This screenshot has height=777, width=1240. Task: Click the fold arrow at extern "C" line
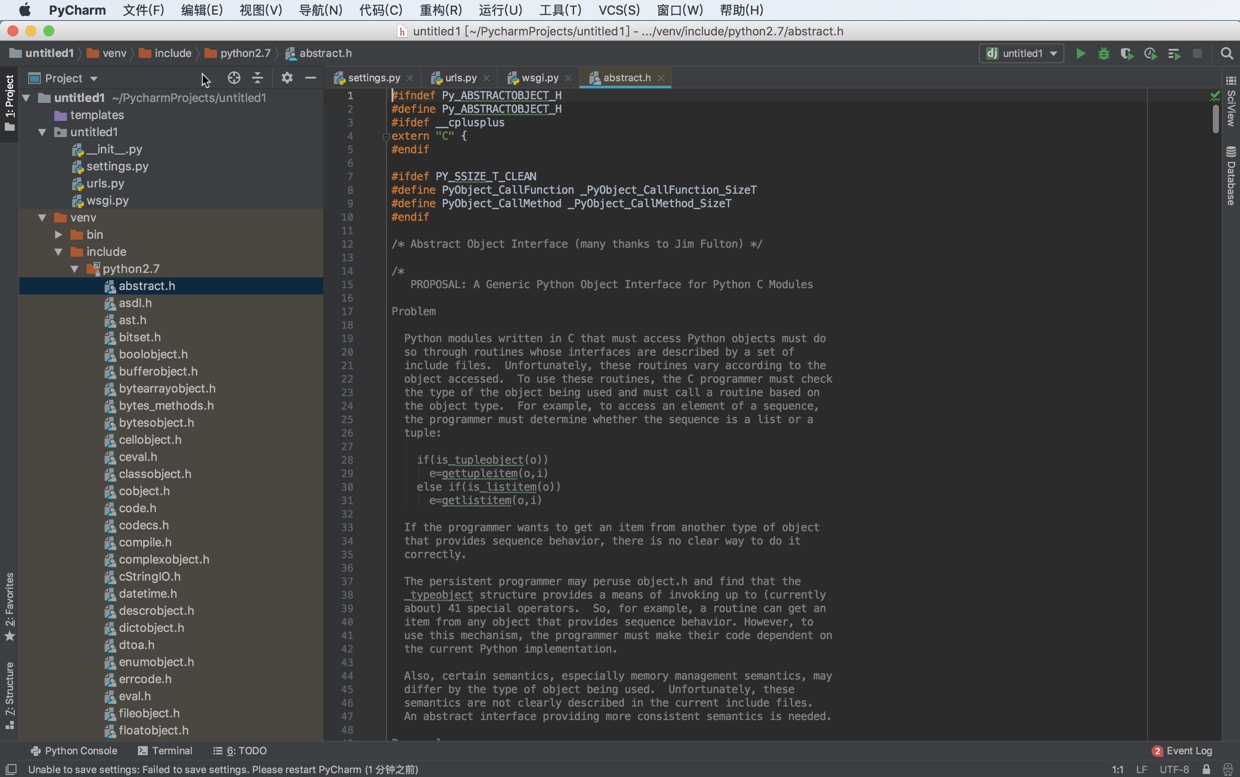pos(386,136)
